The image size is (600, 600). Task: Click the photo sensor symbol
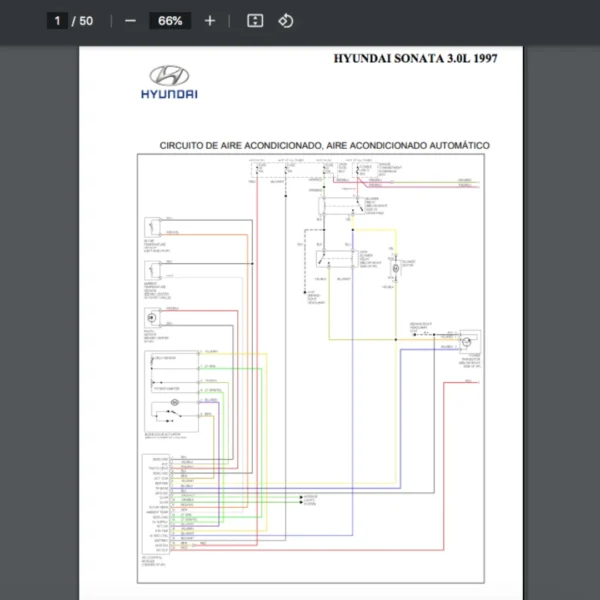click(153, 318)
